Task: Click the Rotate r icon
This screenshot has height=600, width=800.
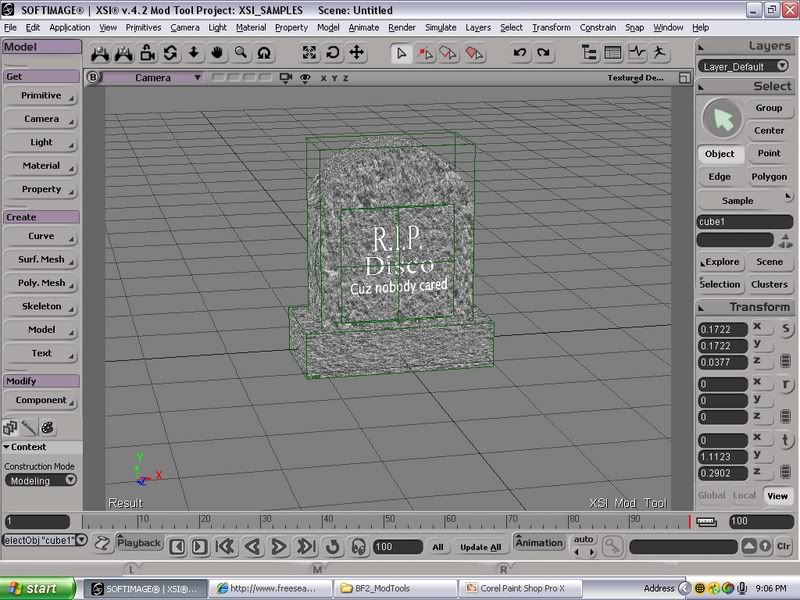Action: point(786,385)
